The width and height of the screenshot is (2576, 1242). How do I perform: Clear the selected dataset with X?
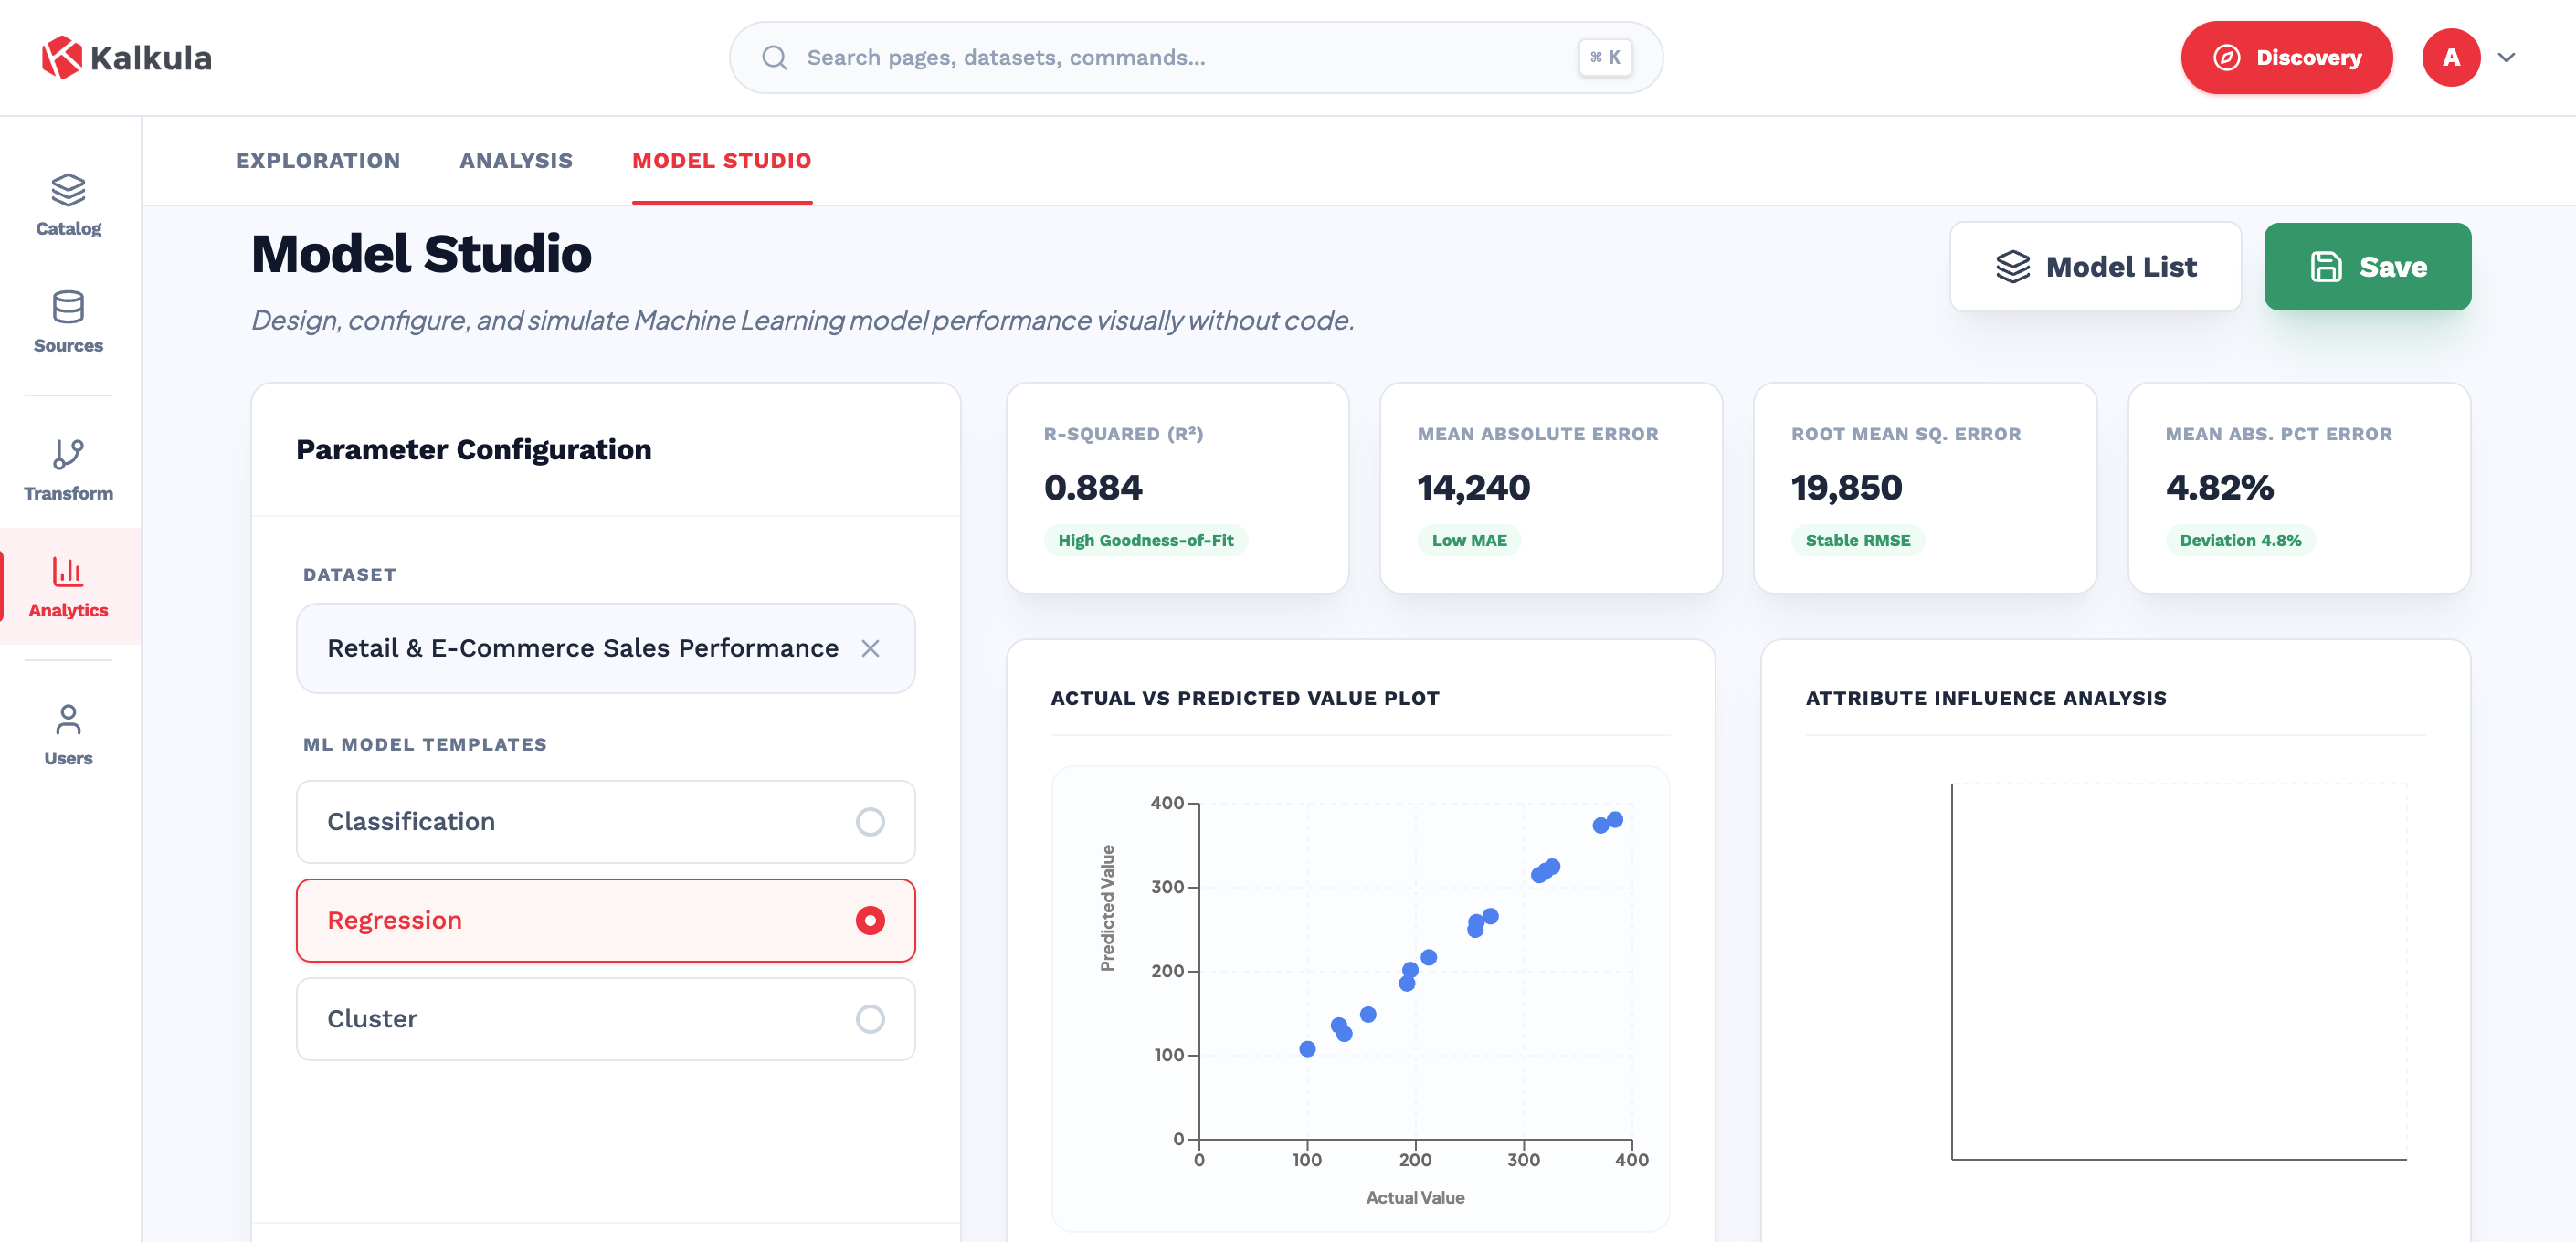point(870,648)
